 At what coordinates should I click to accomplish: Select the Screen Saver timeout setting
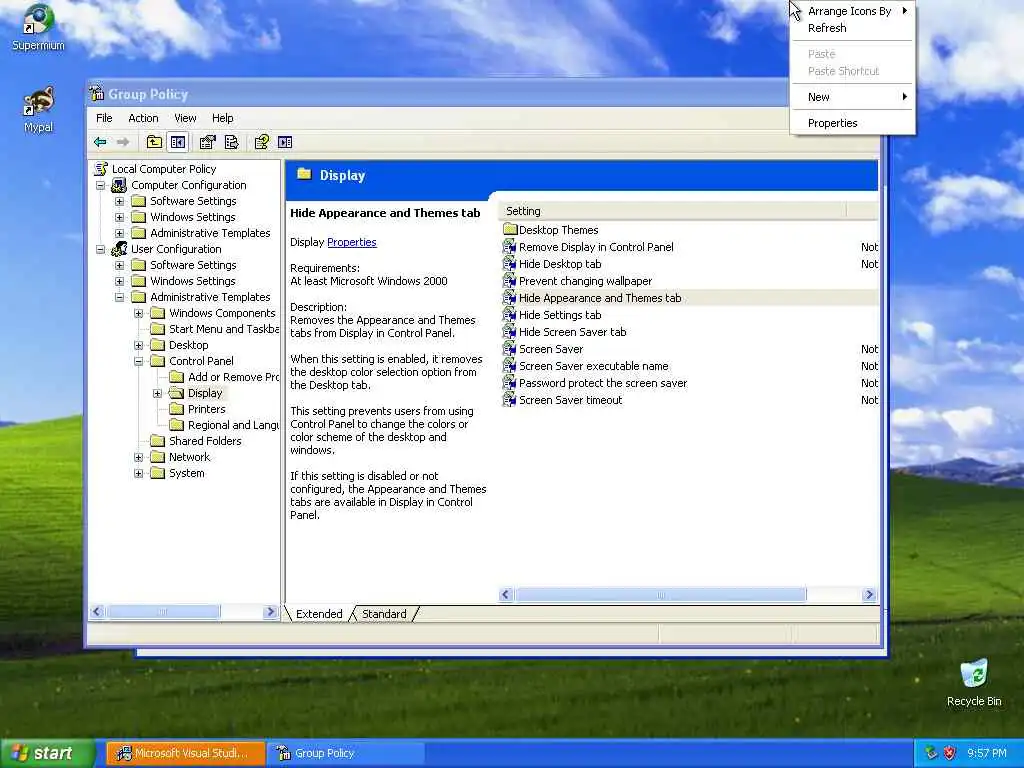click(x=690, y=400)
